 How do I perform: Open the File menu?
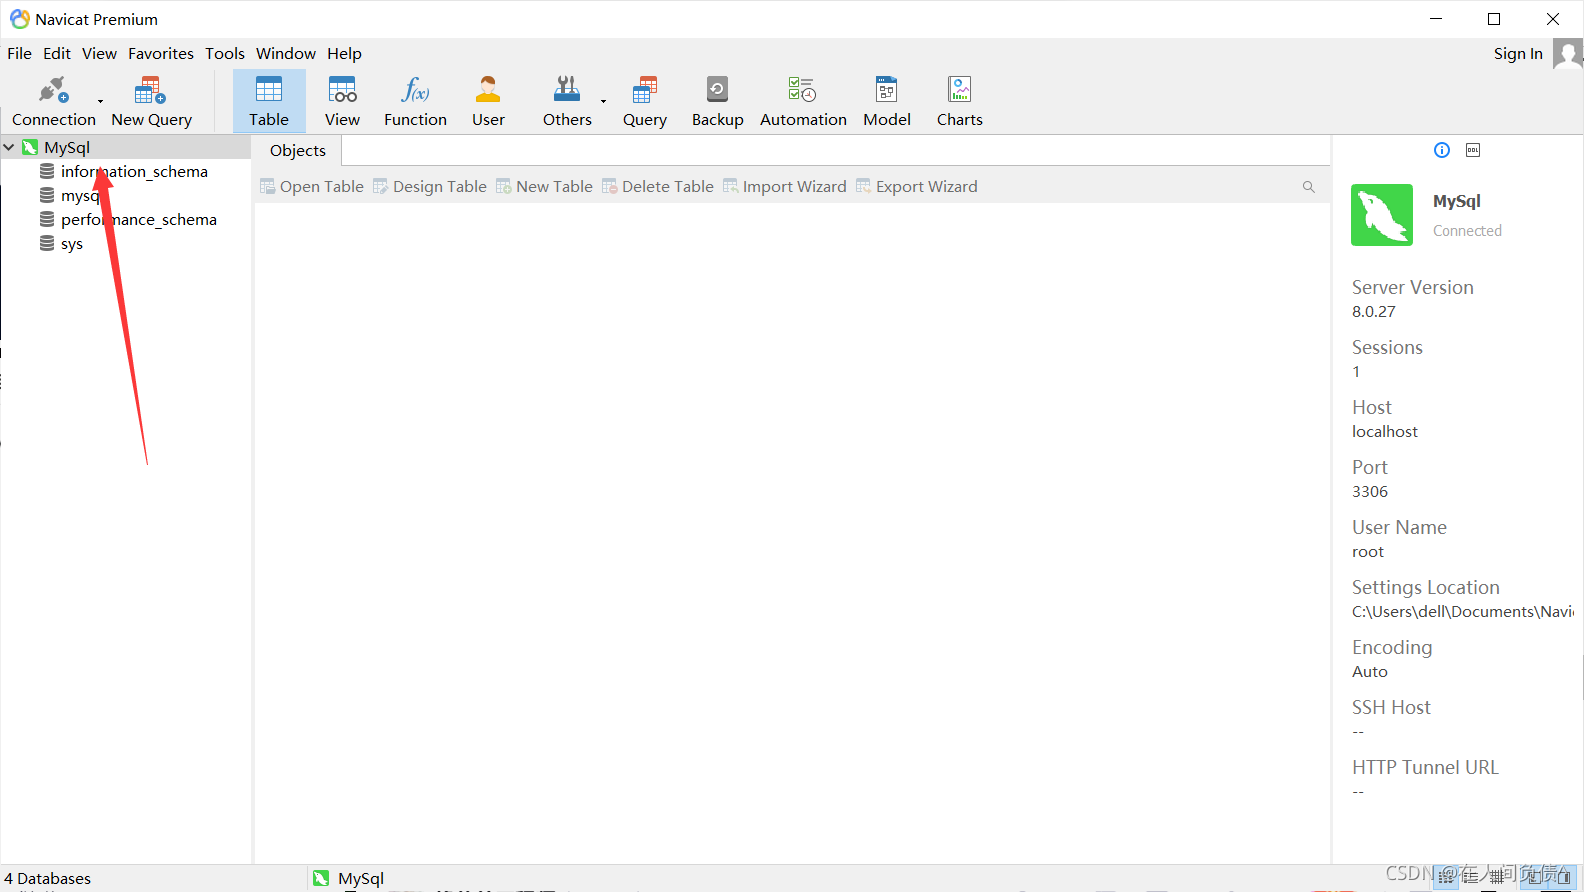(19, 54)
